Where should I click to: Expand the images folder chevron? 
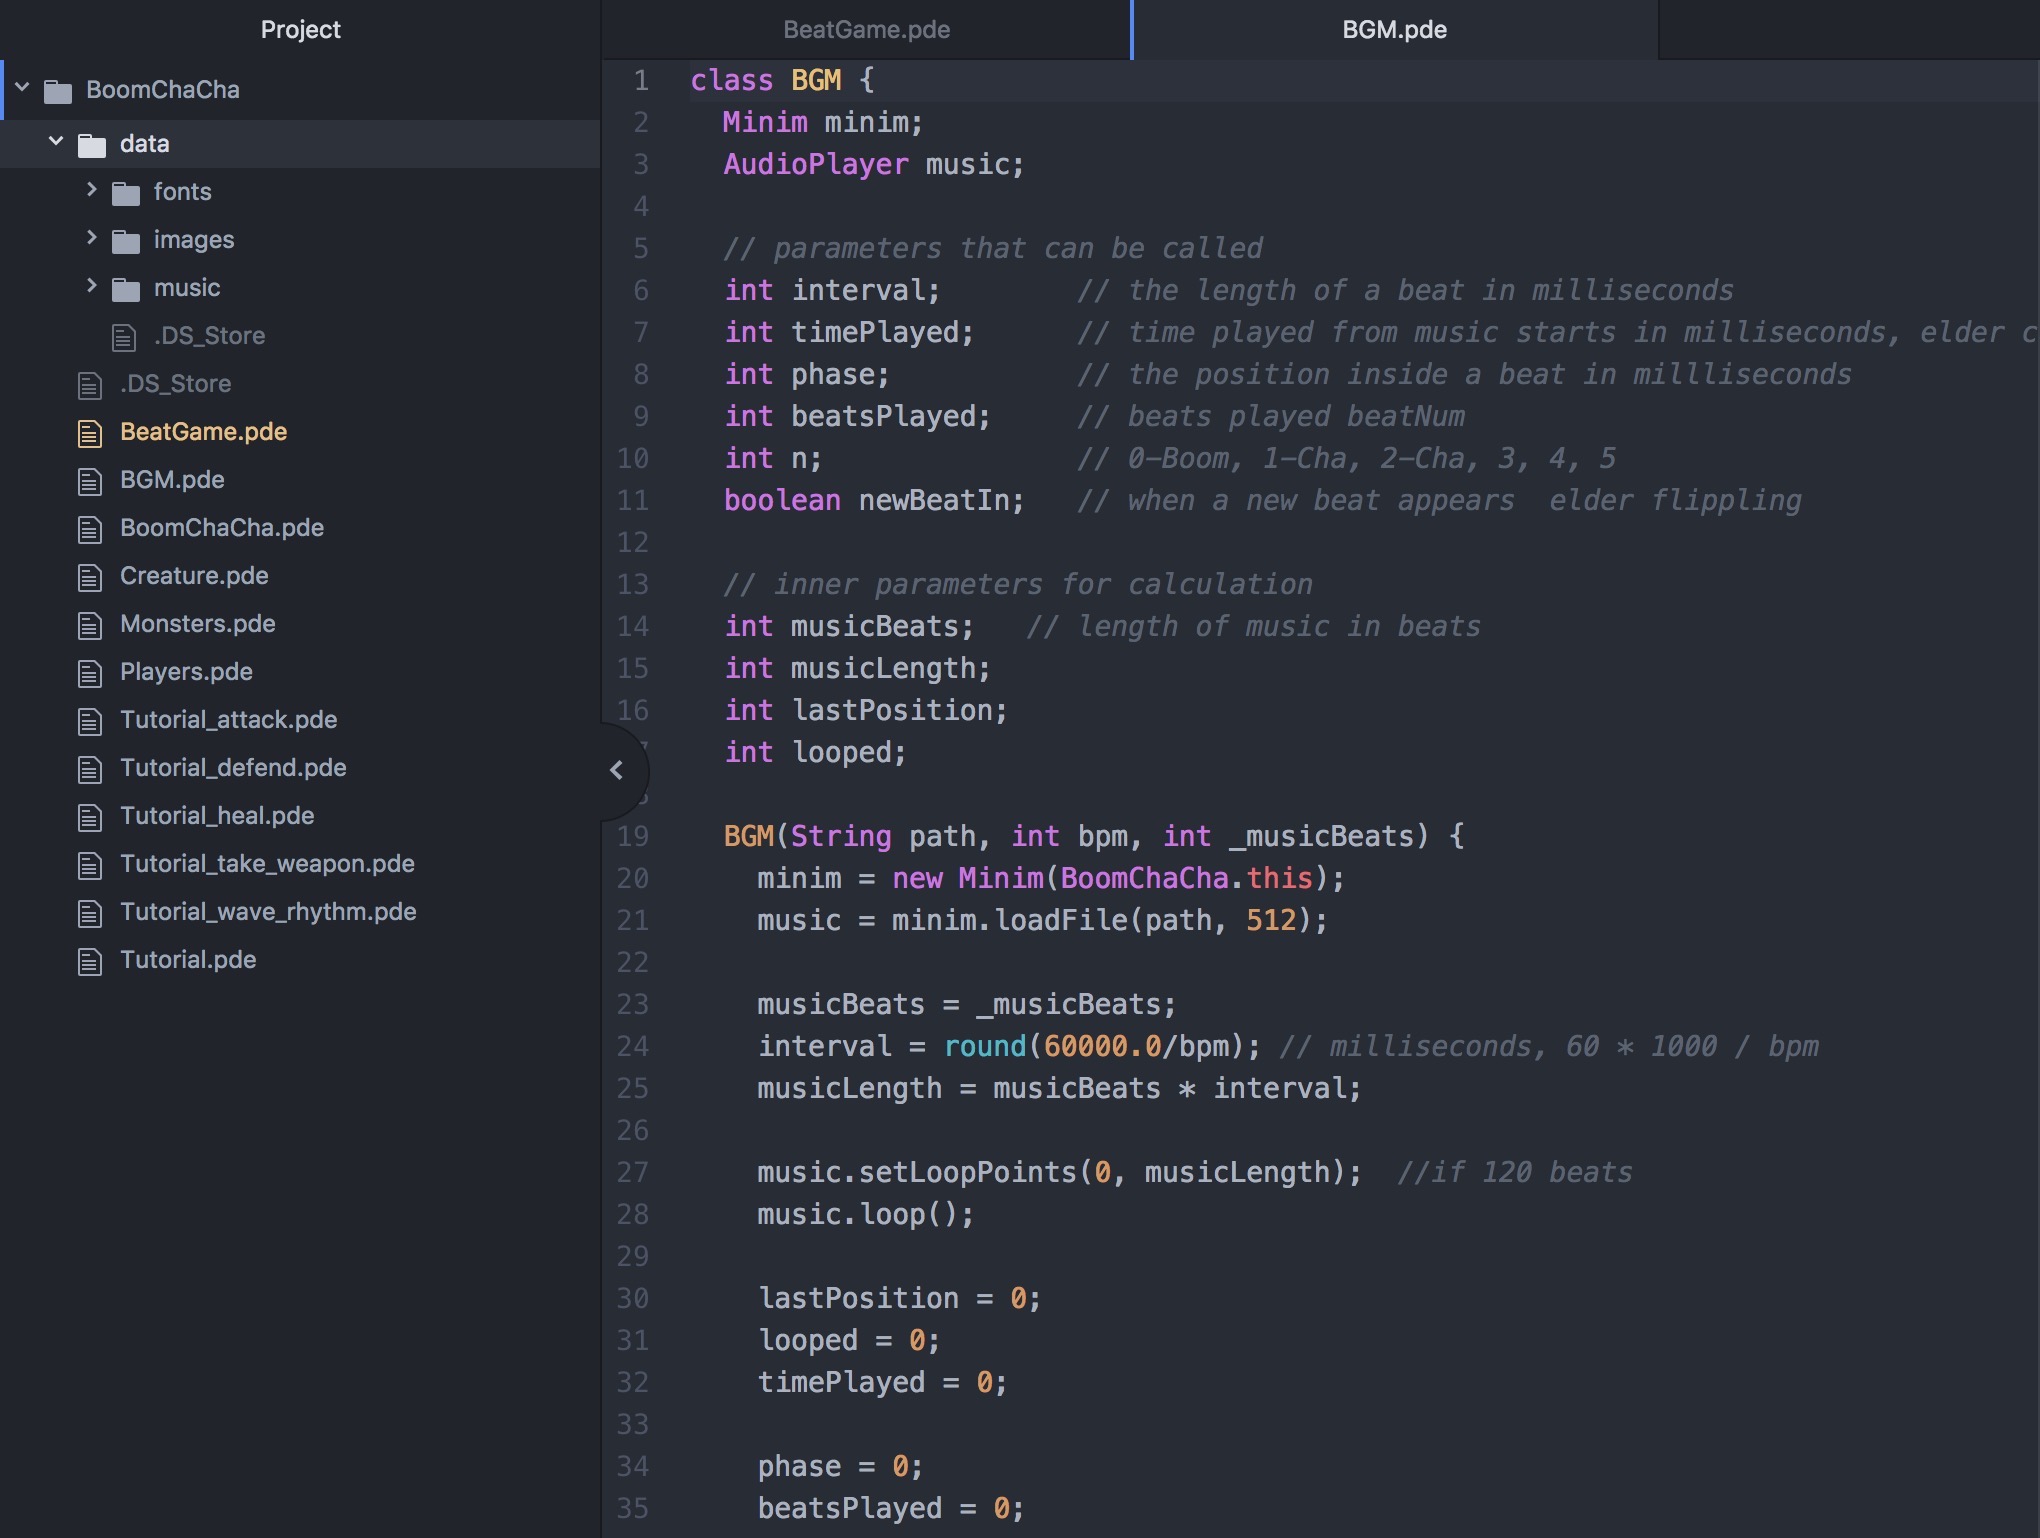(91, 237)
